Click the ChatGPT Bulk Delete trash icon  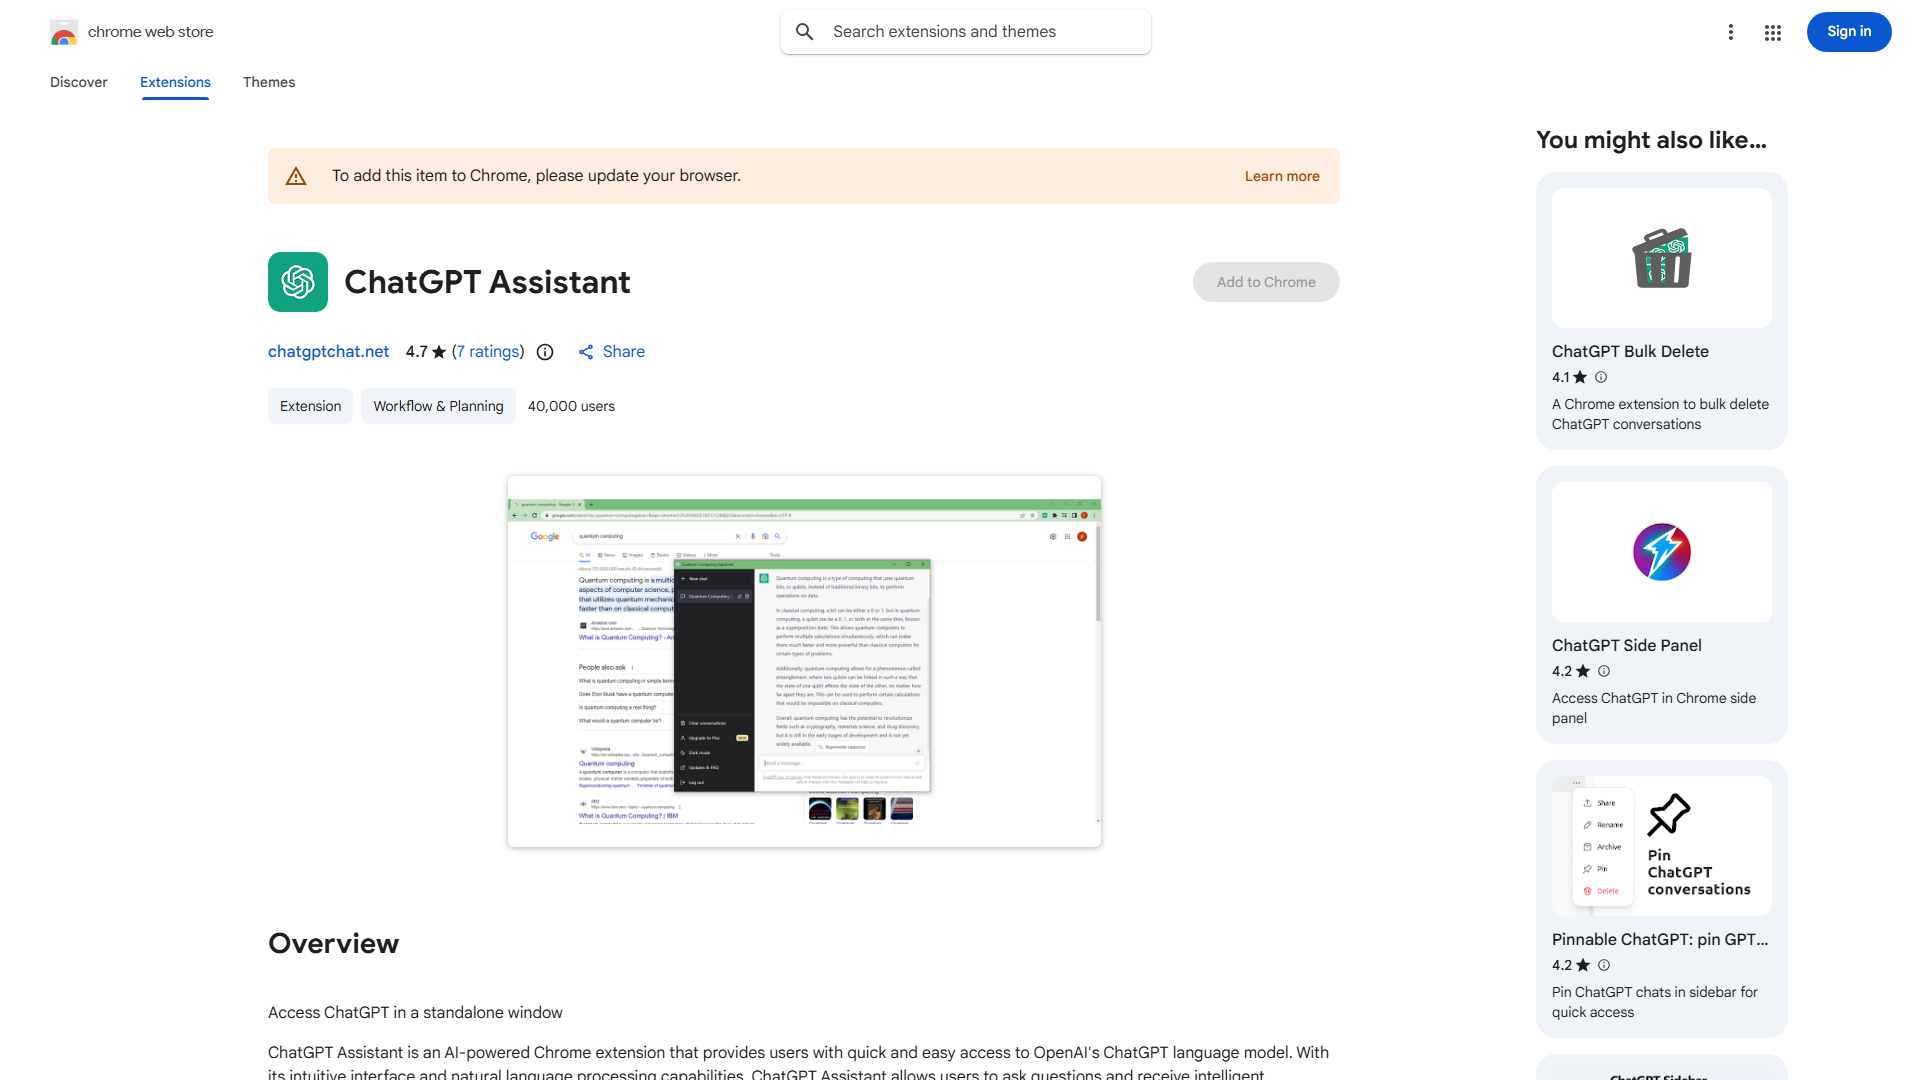click(x=1660, y=257)
